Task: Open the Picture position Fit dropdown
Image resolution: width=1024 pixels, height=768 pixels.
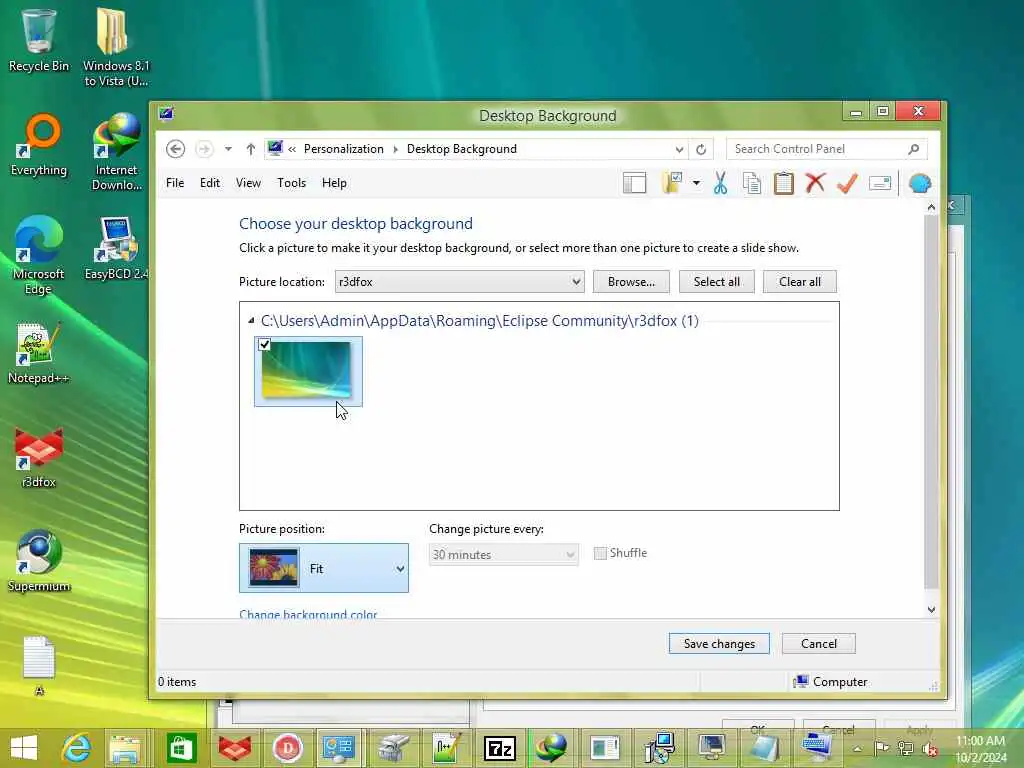Action: pos(324,568)
